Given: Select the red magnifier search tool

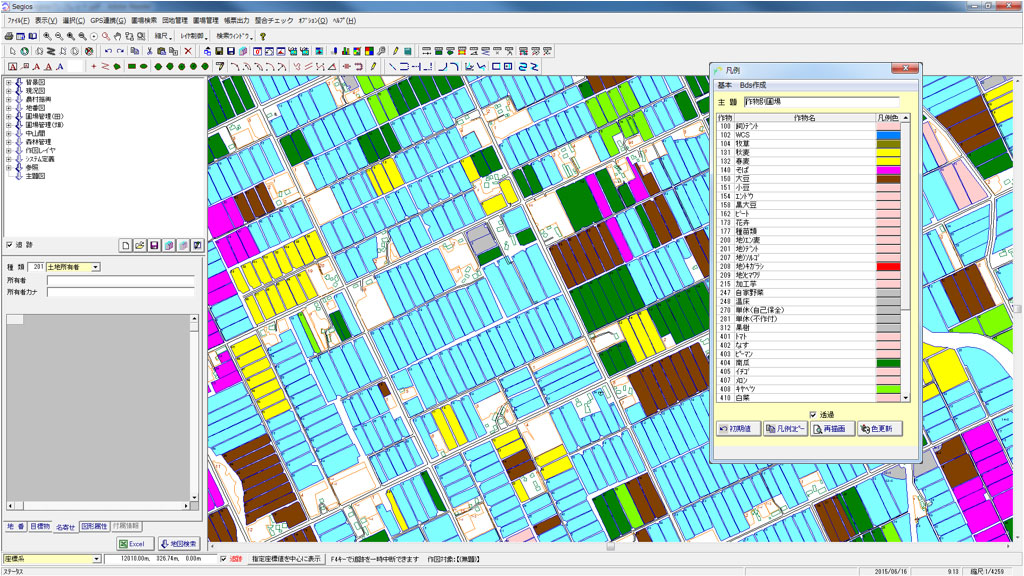Looking at the screenshot, I should pos(106,37).
